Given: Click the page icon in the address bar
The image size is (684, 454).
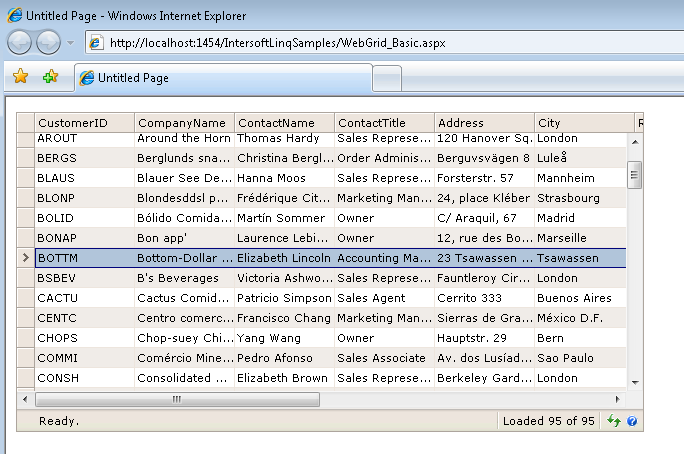Looking at the screenshot, I should tap(97, 43).
